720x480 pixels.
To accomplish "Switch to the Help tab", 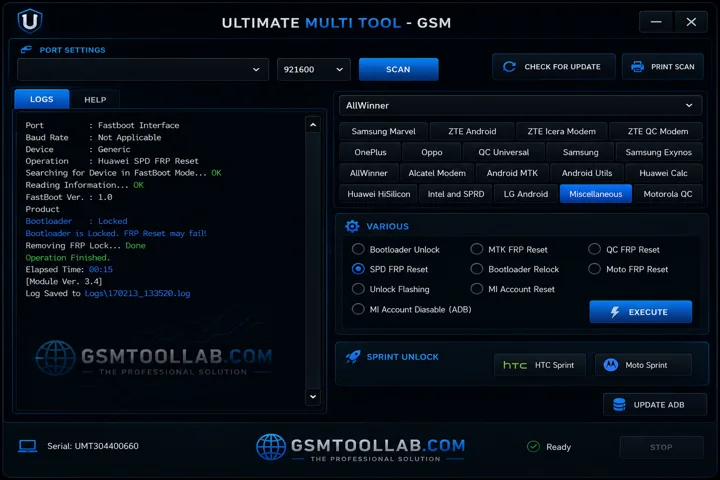I will [95, 100].
